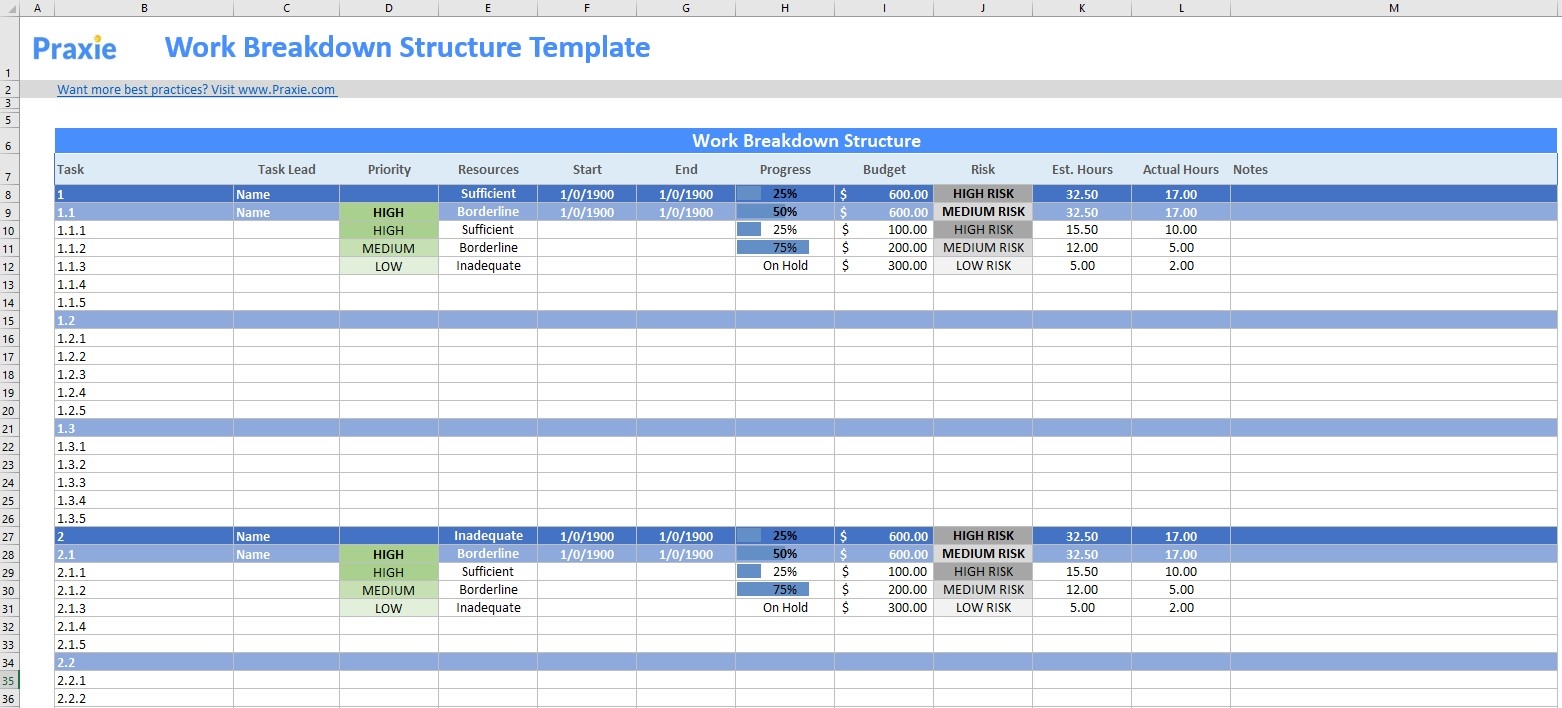Select the $600.00 Budget cell for task 2
Screen dimensions: 1562x708
(884, 536)
